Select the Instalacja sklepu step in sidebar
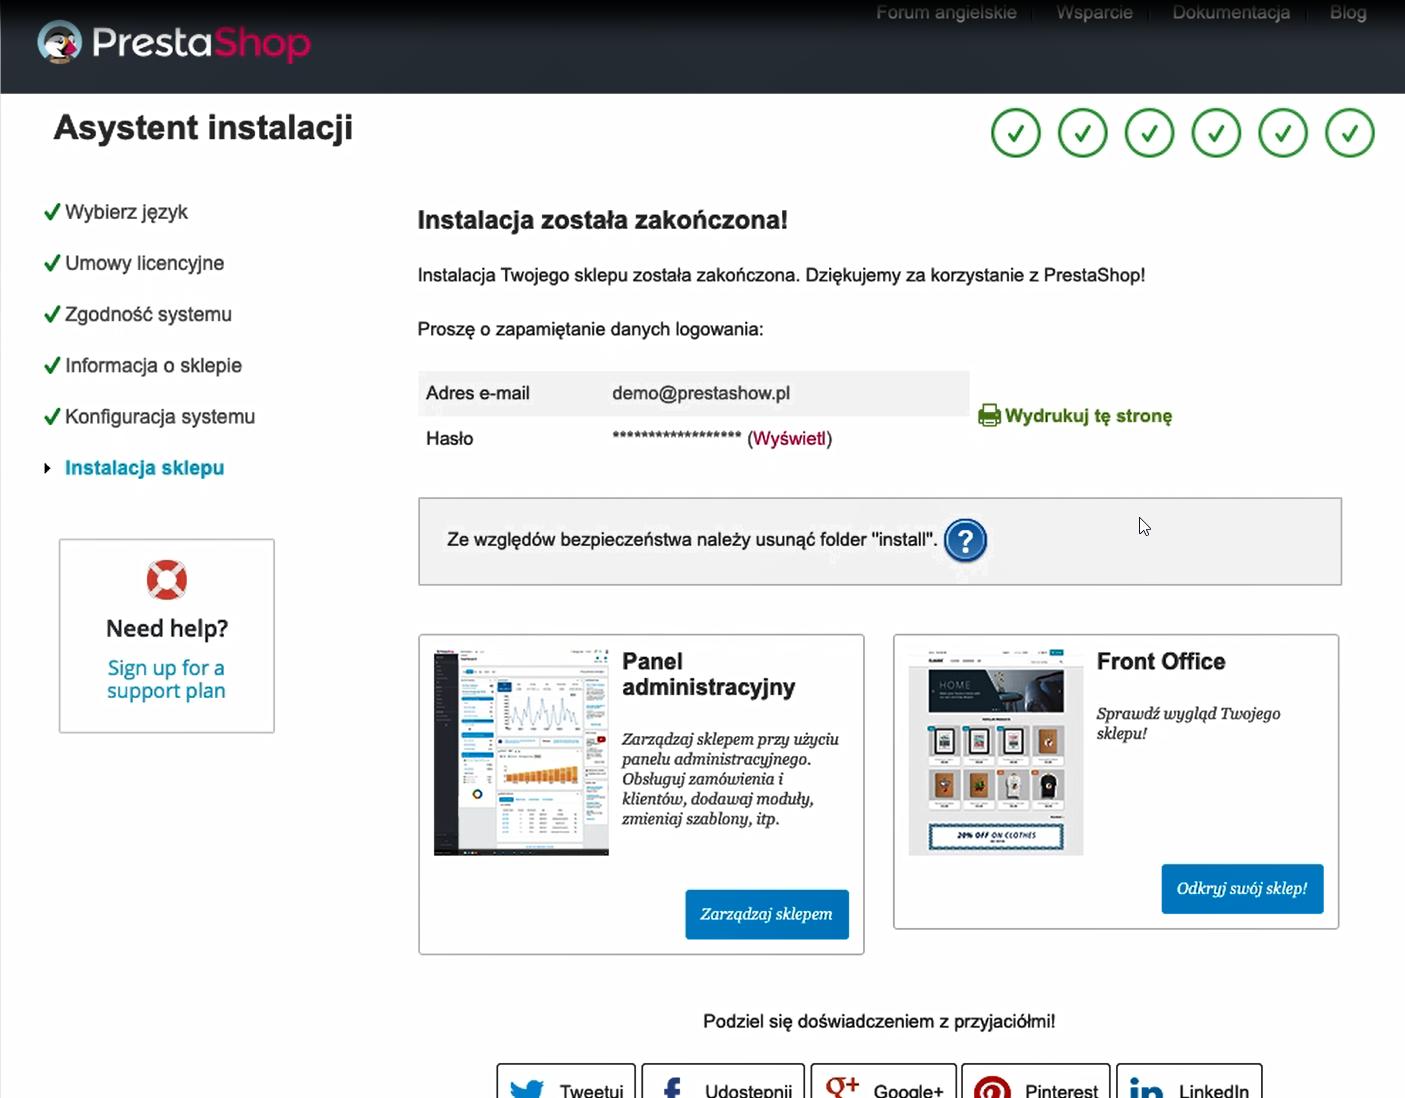This screenshot has width=1405, height=1098. coord(144,468)
